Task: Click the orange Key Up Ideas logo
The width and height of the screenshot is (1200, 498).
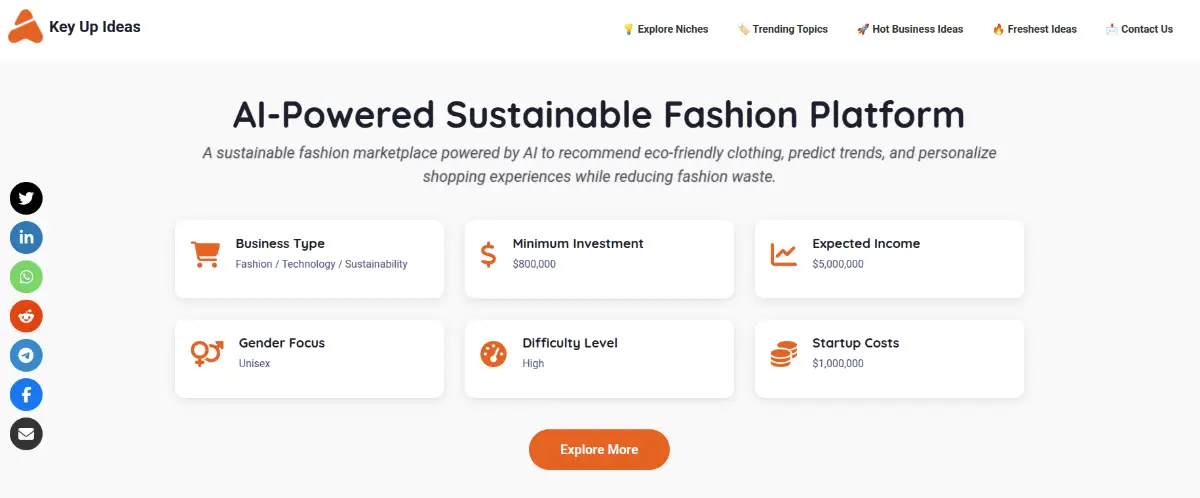Action: point(25,27)
